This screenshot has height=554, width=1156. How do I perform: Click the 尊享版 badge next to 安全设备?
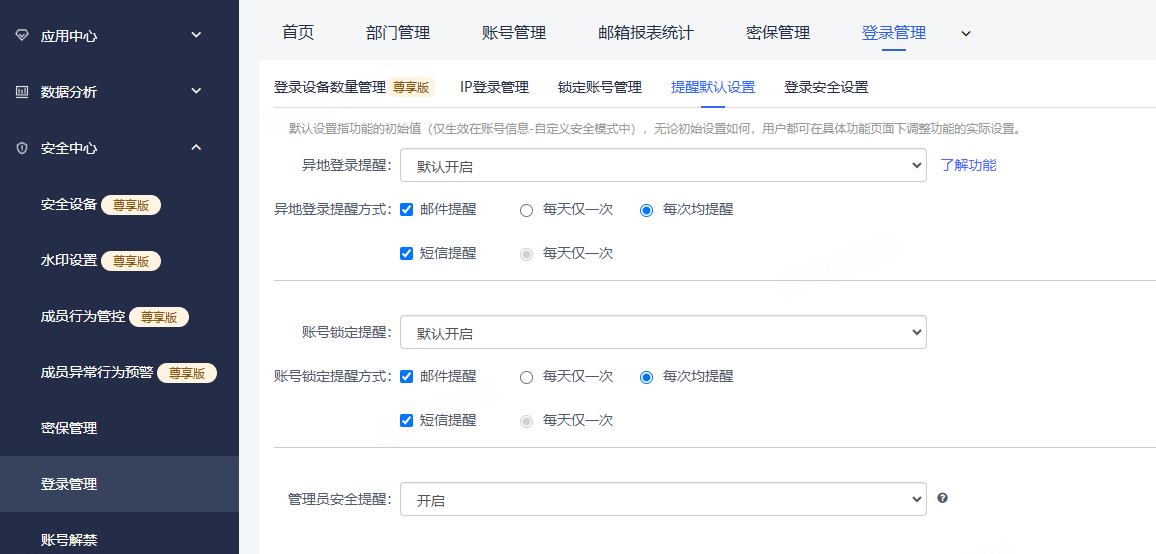[130, 205]
